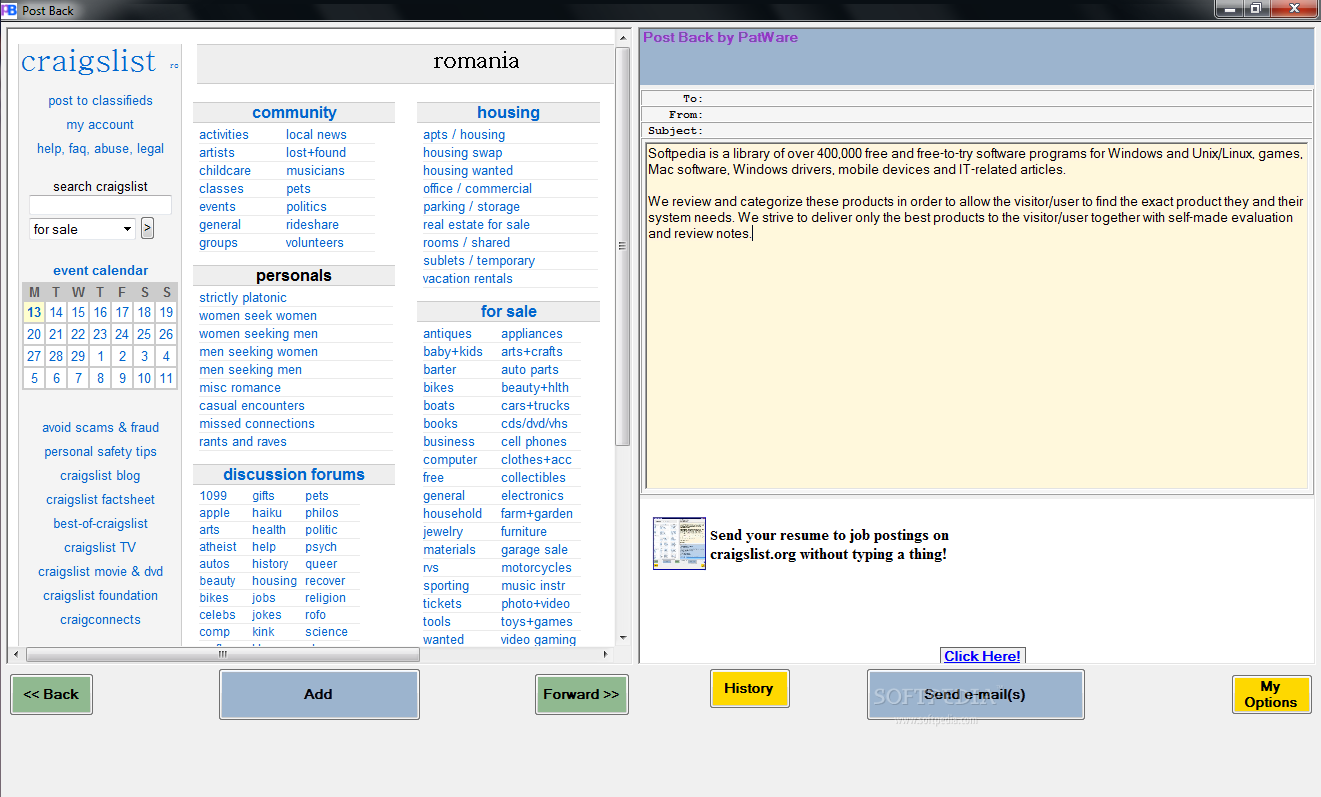Click the craigslist logo link
Screen dimensions: 1321x797
88,61
